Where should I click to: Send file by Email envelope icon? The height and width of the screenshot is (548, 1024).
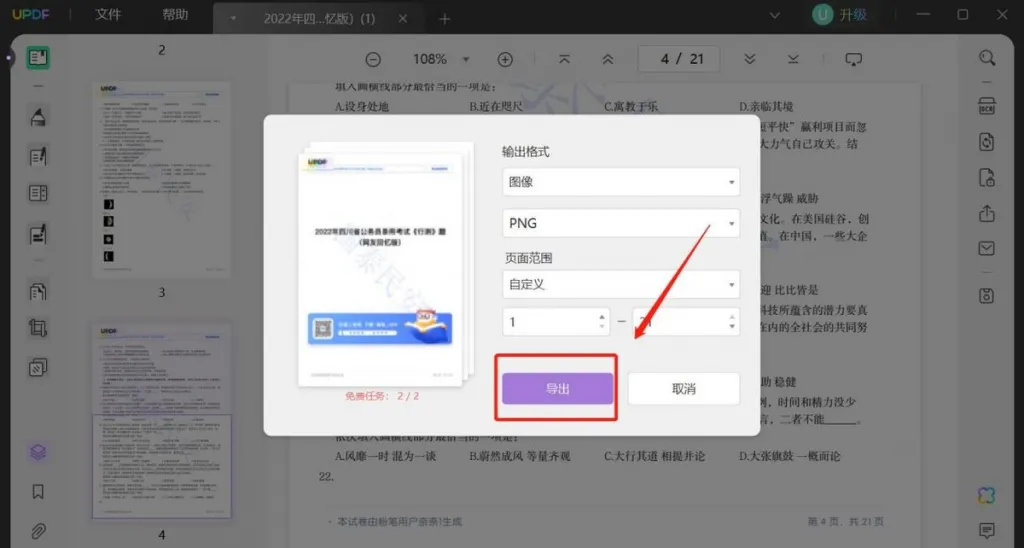click(x=987, y=248)
